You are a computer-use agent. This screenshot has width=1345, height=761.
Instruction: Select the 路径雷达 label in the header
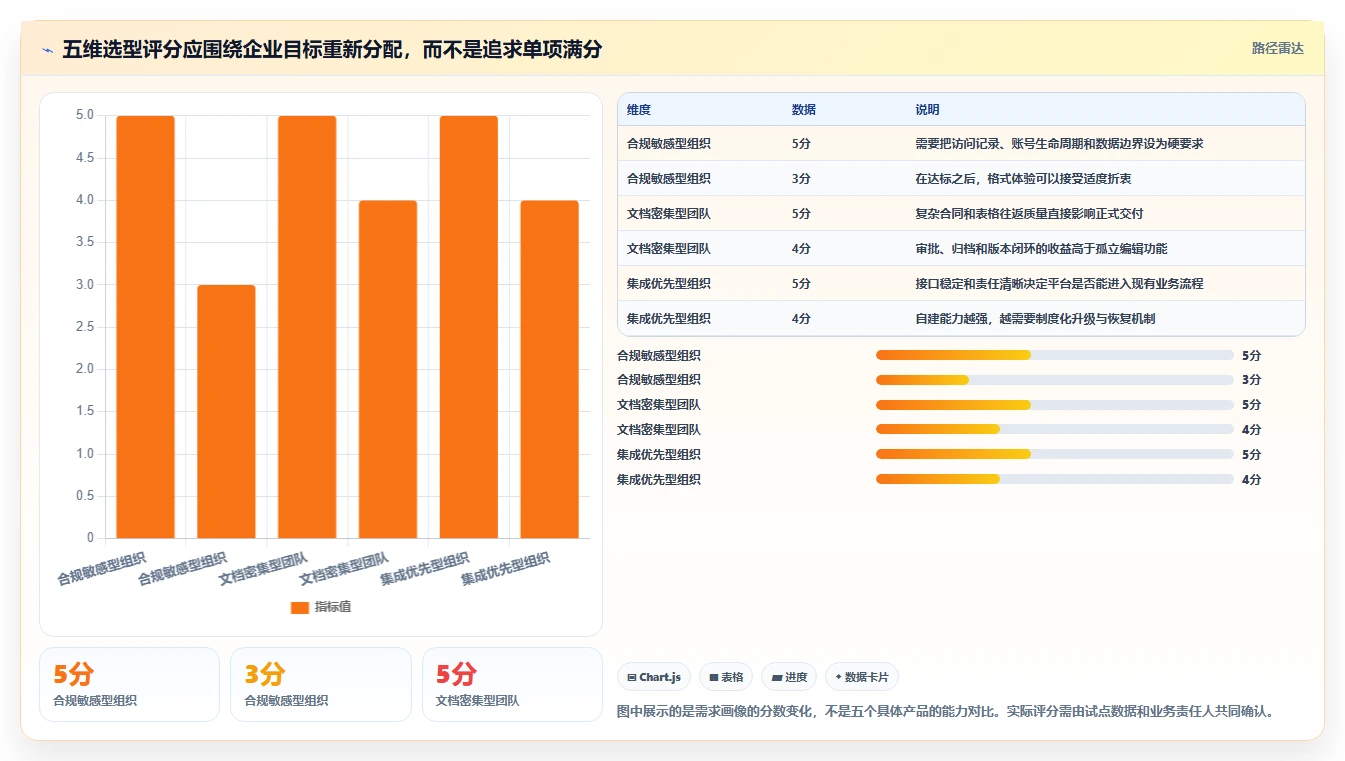[x=1278, y=48]
